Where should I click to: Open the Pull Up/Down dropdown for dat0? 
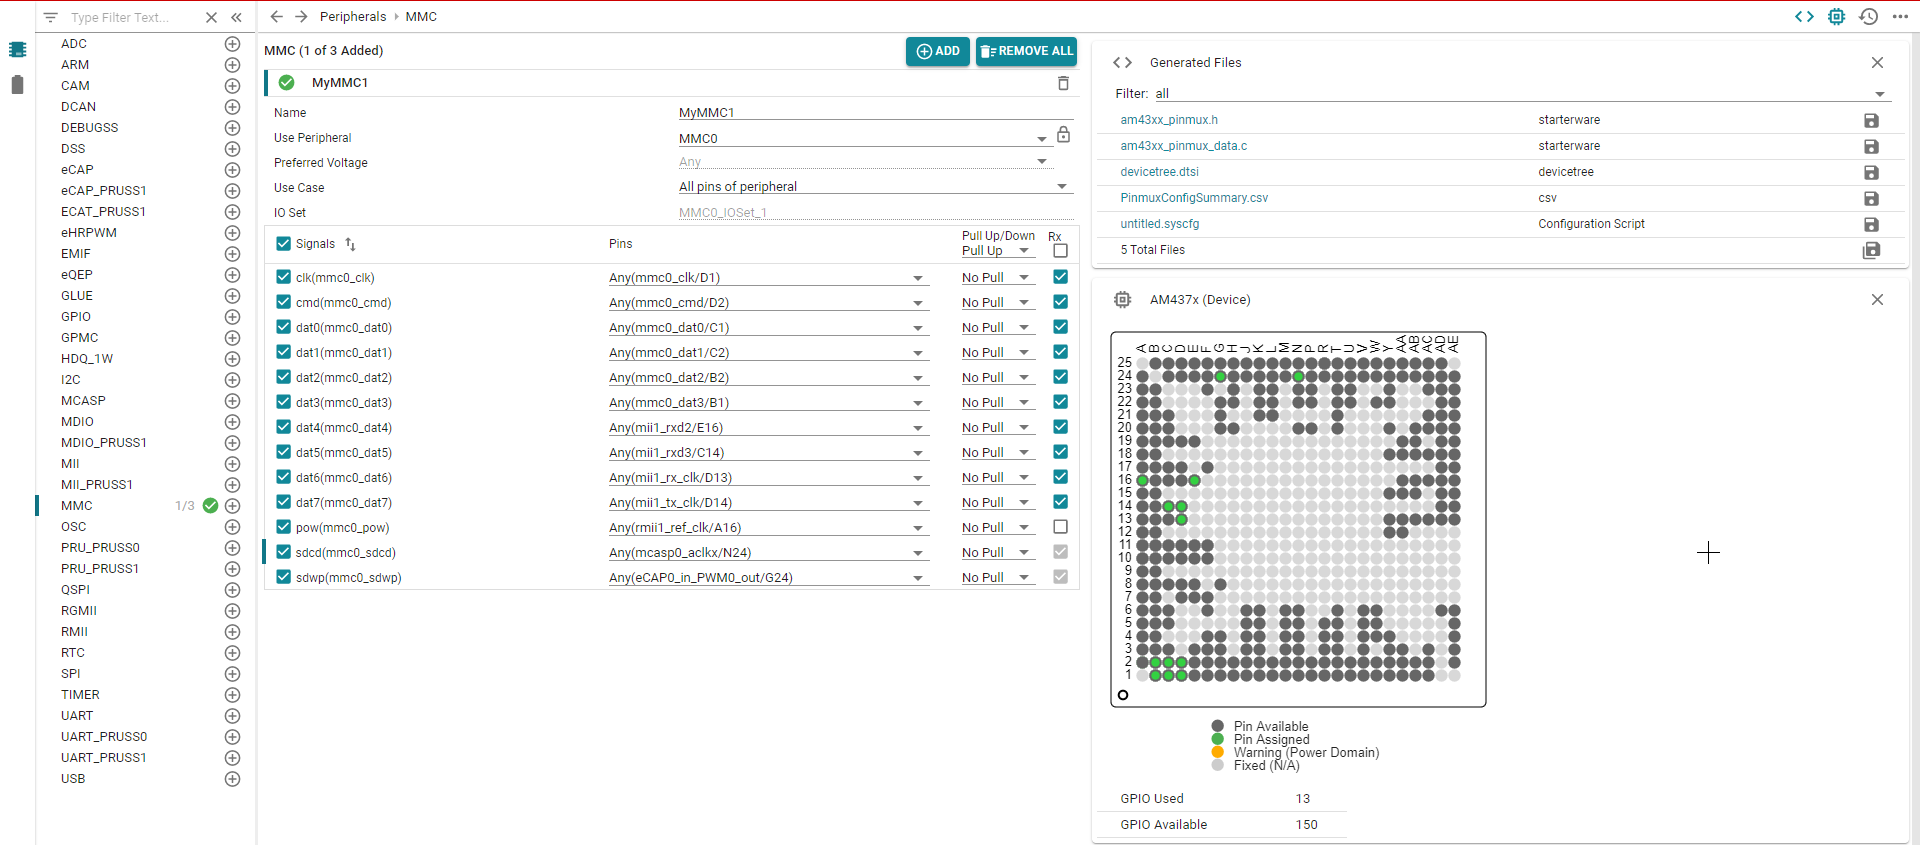pos(1024,328)
